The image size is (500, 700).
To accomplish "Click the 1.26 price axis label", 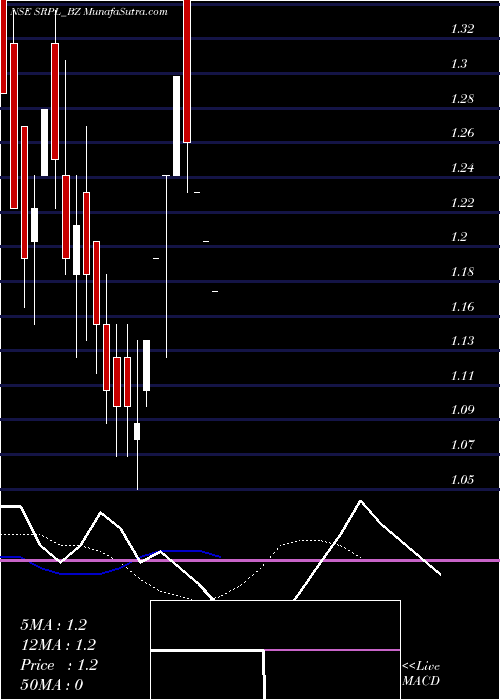I will [x=462, y=133].
